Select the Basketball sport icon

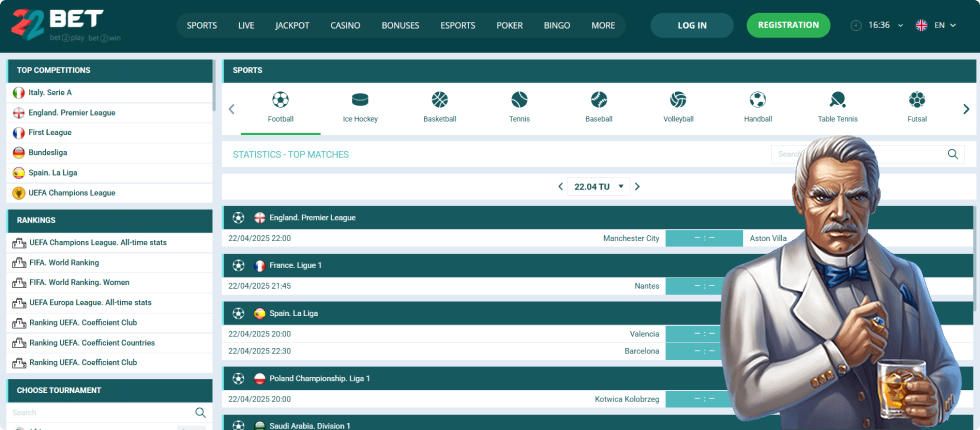pyautogui.click(x=440, y=100)
